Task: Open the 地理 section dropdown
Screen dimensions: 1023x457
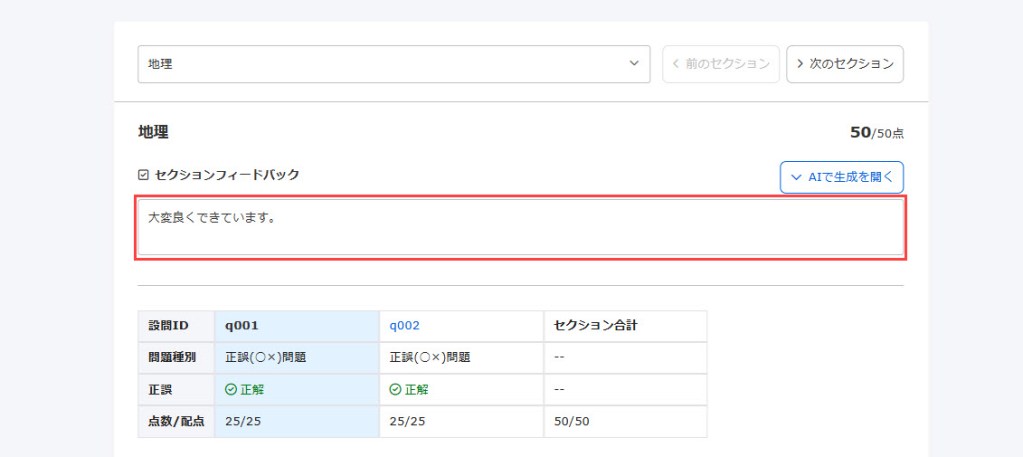Action: pos(393,64)
